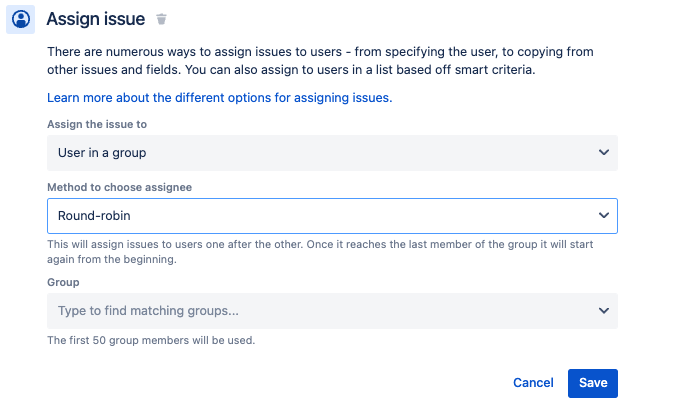676x418 pixels.
Task: Click the 'Assign the issue to' label
Action: 97,124
